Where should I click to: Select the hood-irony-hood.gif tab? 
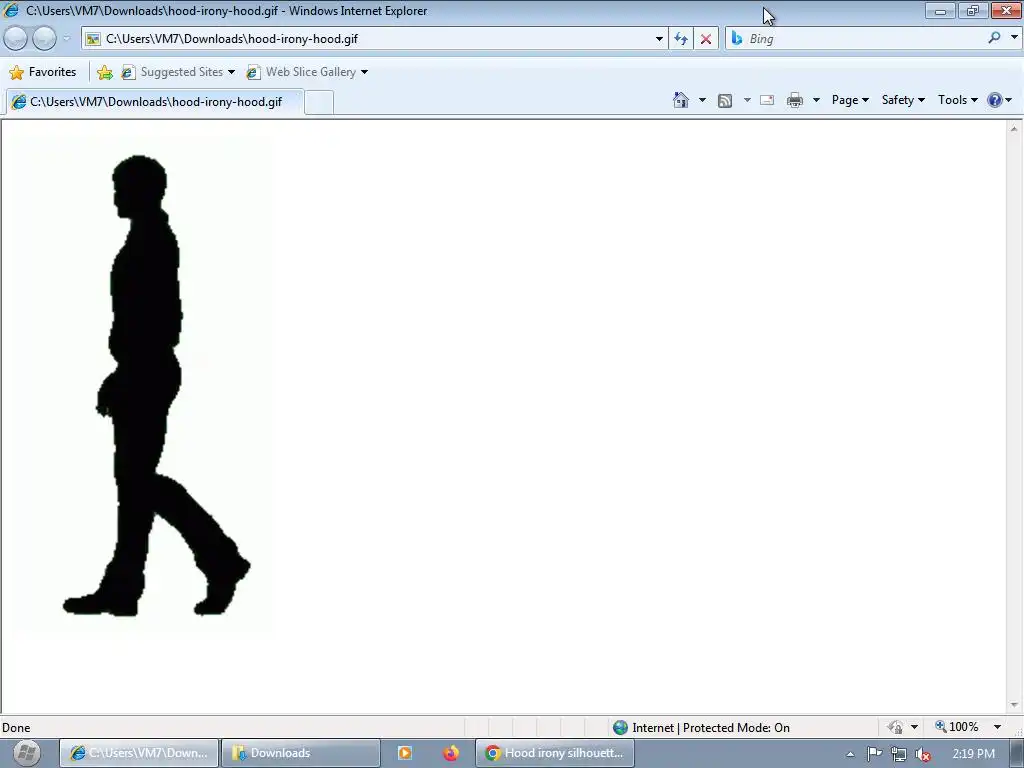point(154,102)
